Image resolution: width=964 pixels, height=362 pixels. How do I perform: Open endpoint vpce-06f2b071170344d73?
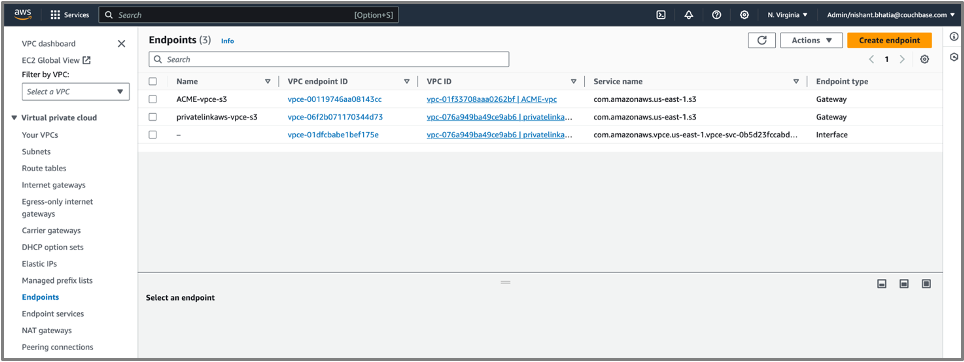[335, 117]
